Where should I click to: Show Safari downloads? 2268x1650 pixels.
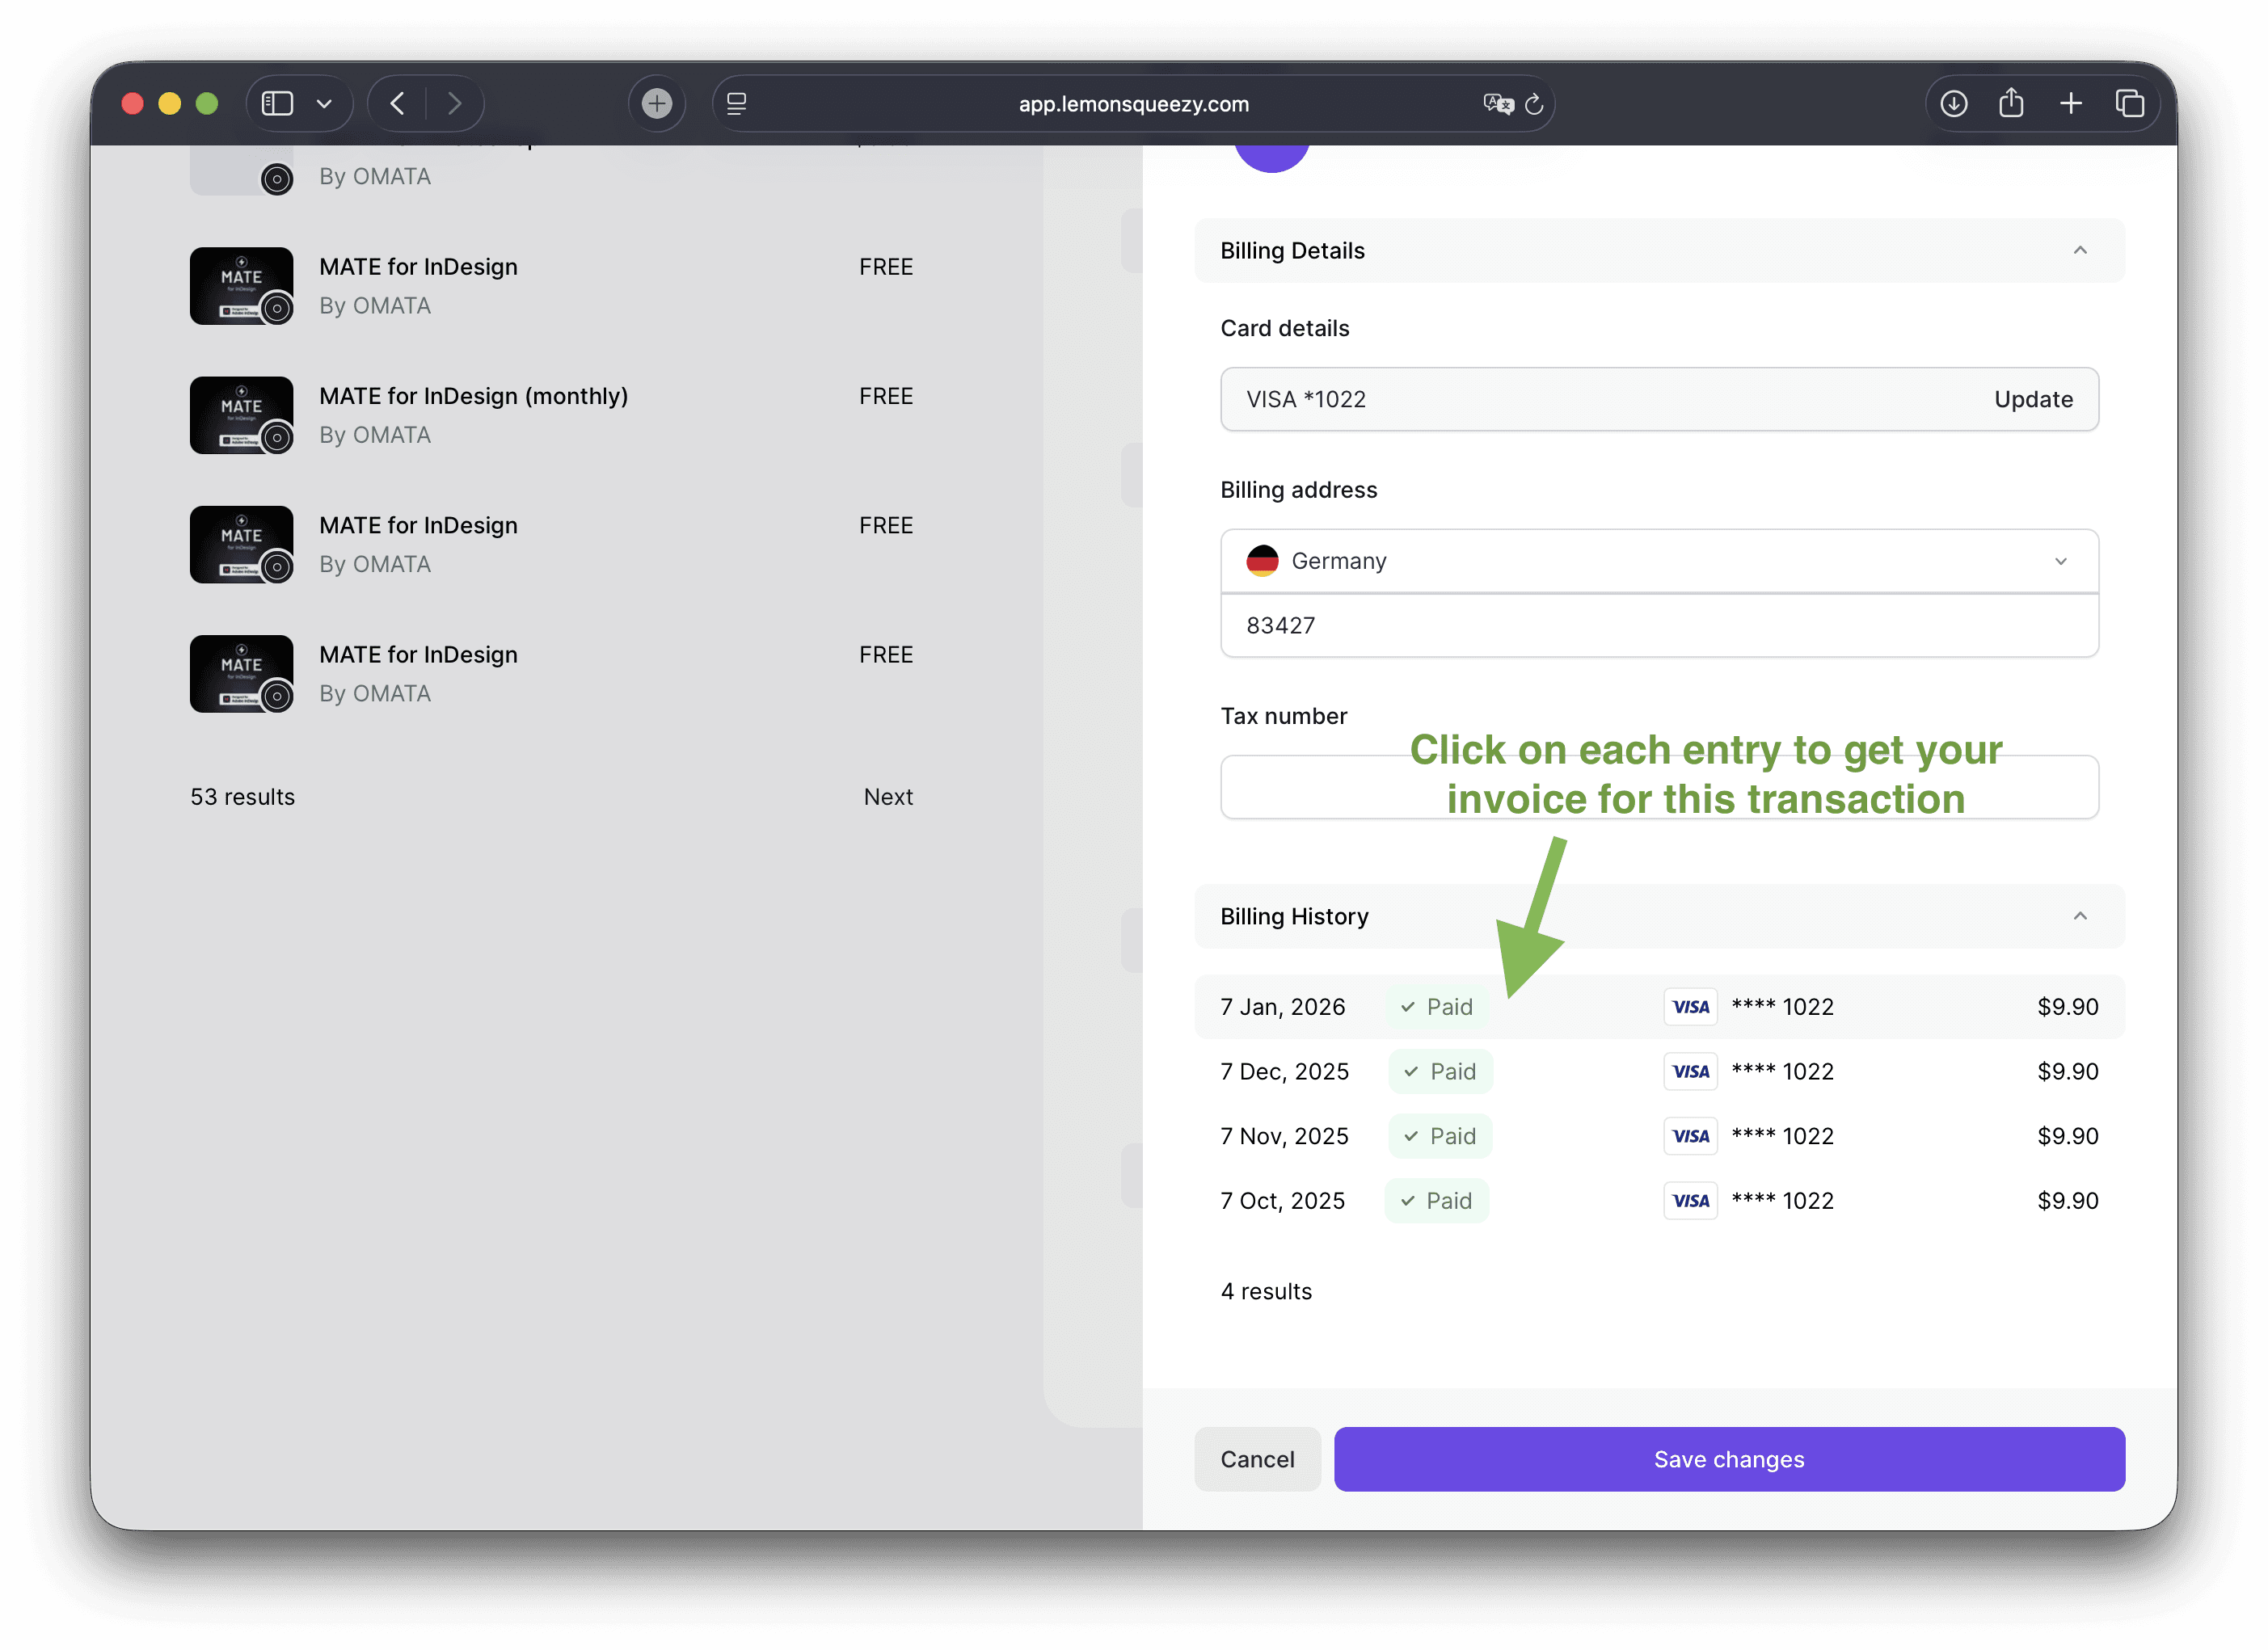click(1953, 104)
